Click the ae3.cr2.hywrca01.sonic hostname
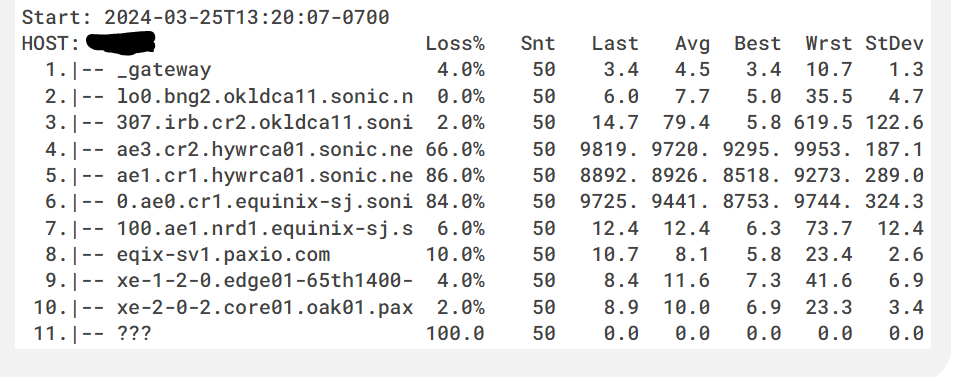Image resolution: width=953 pixels, height=377 pixels. point(265,149)
